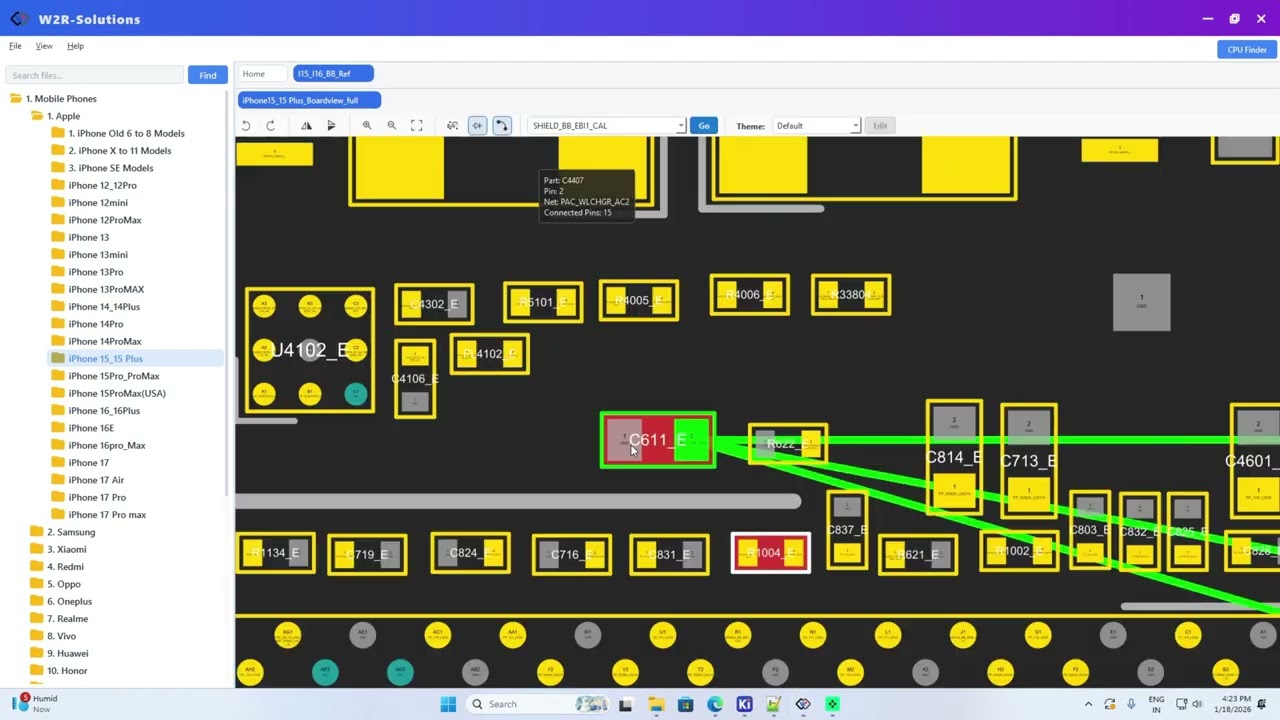Open Microsoft Edge from the taskbar
Viewport: 1280px width, 720px height.
715,704
